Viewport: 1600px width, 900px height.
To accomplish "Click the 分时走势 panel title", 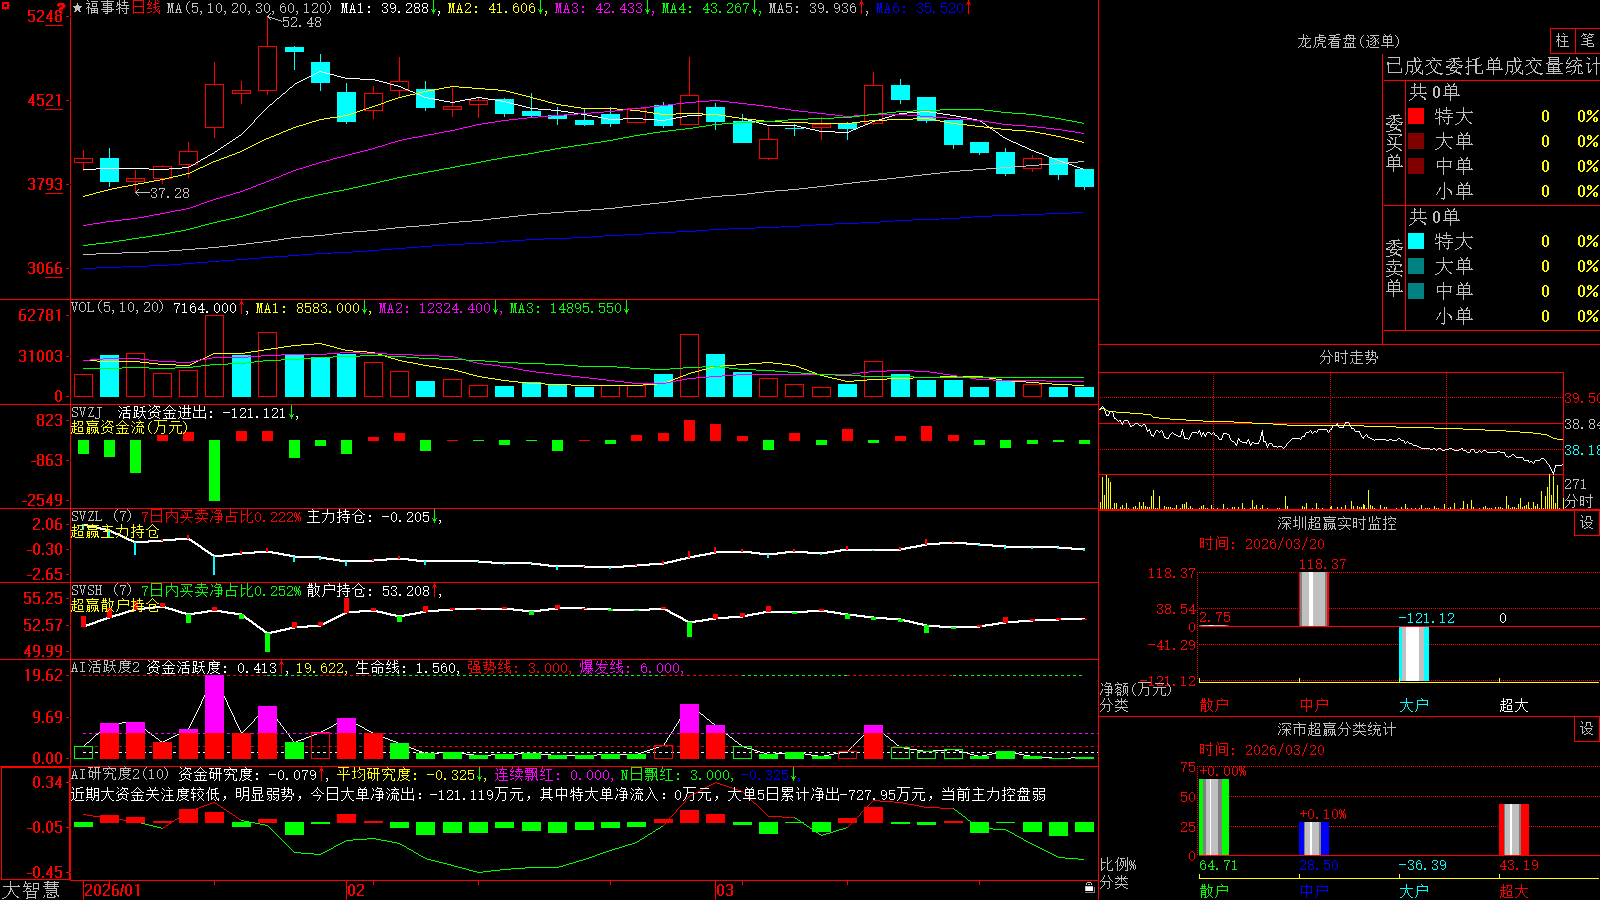I will point(1348,357).
